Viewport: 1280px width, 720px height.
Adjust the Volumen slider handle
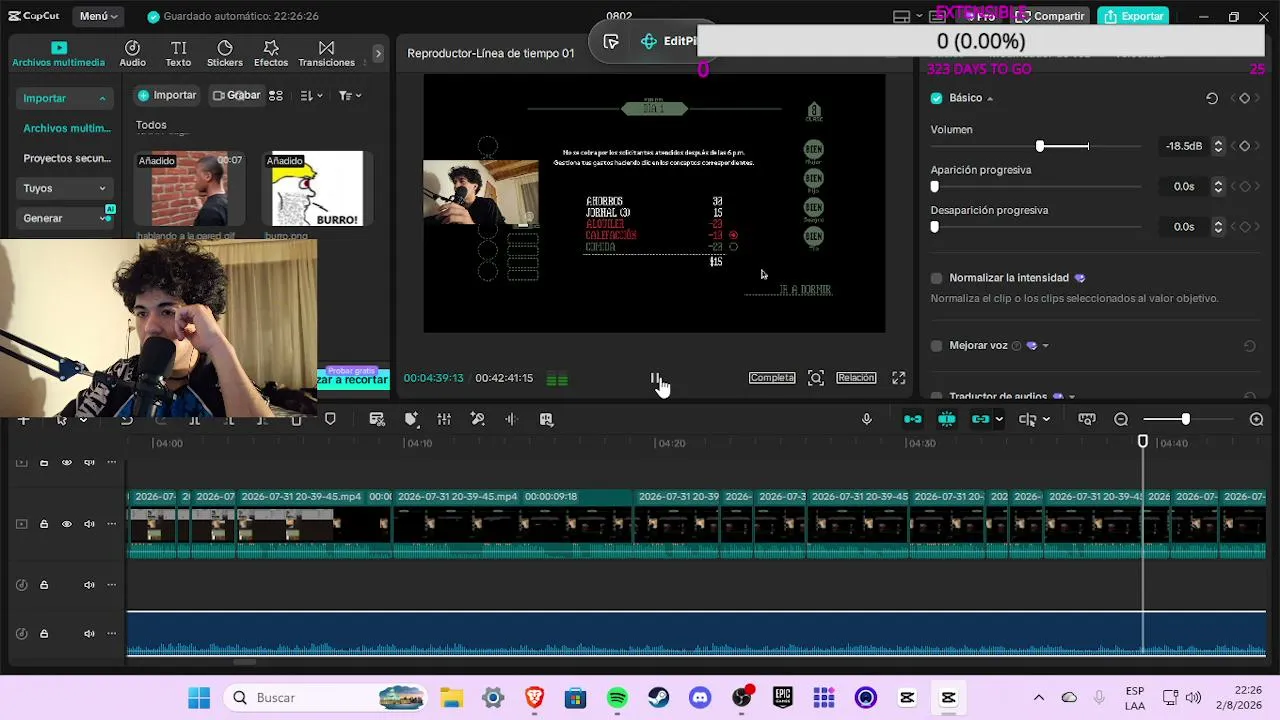[x=1040, y=146]
